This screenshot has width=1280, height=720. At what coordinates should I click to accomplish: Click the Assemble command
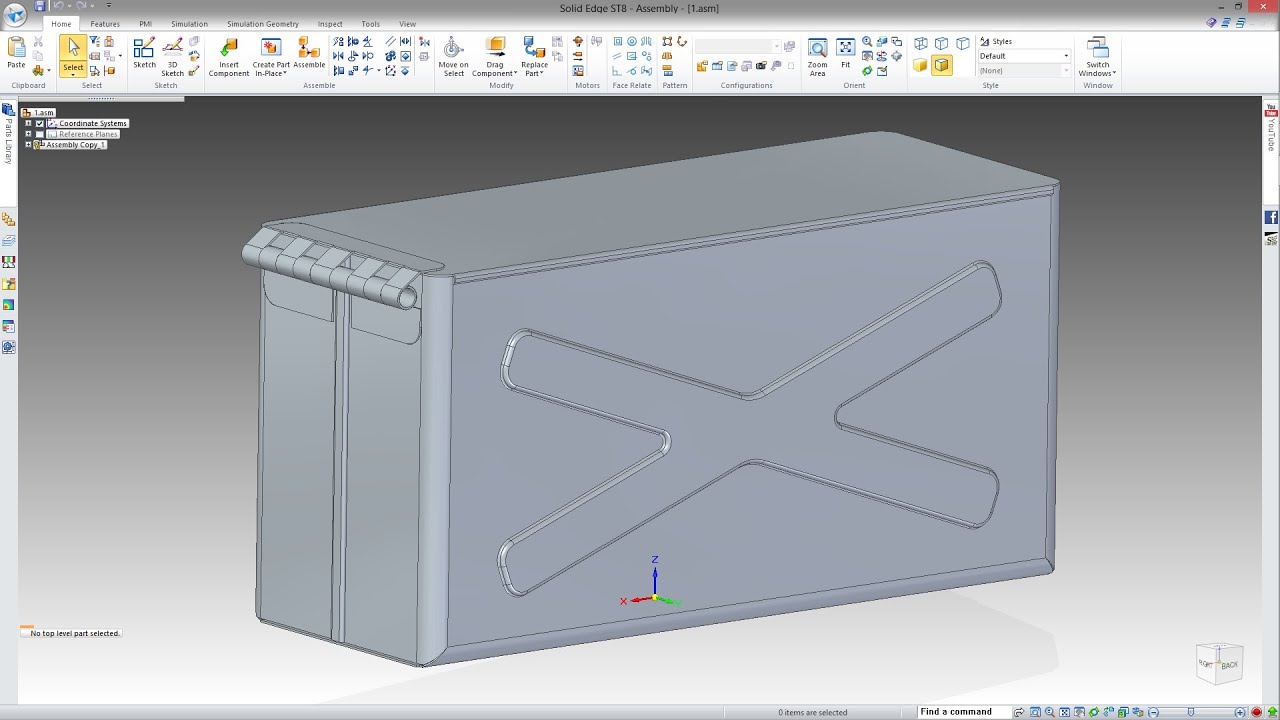coord(309,54)
